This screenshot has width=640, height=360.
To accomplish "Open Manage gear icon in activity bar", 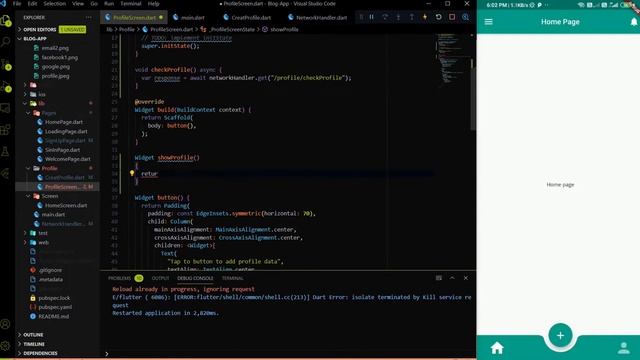I will coord(6,346).
